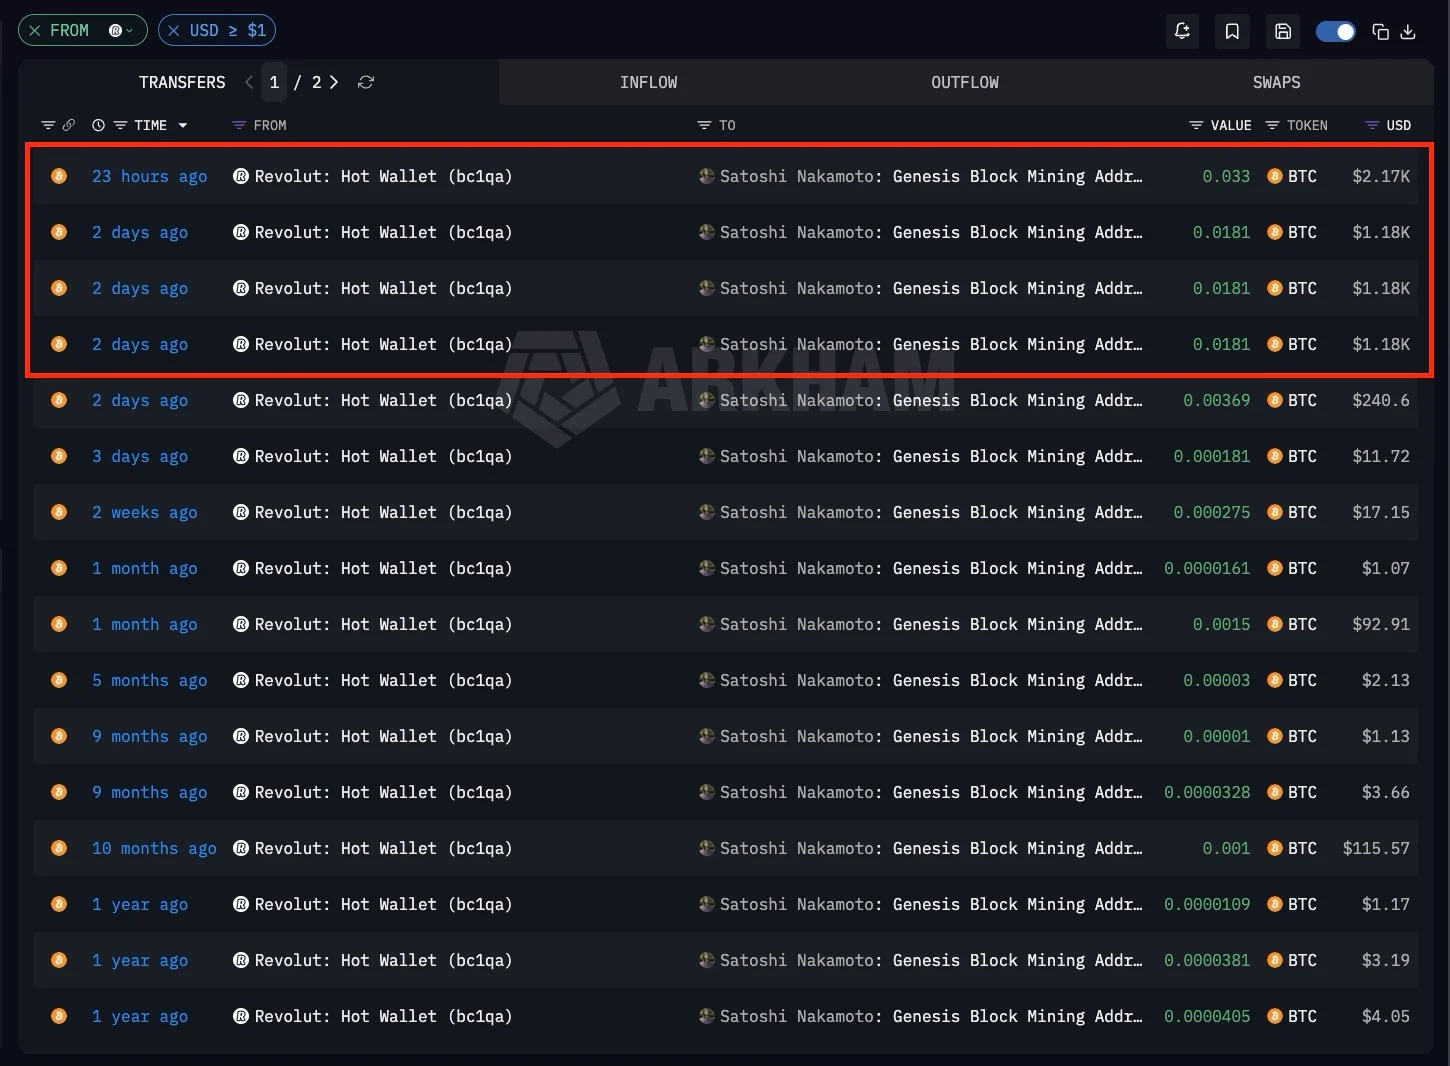Screen dimensions: 1450x1066
Task: Open the leftmost column filter icon
Action: coord(47,125)
